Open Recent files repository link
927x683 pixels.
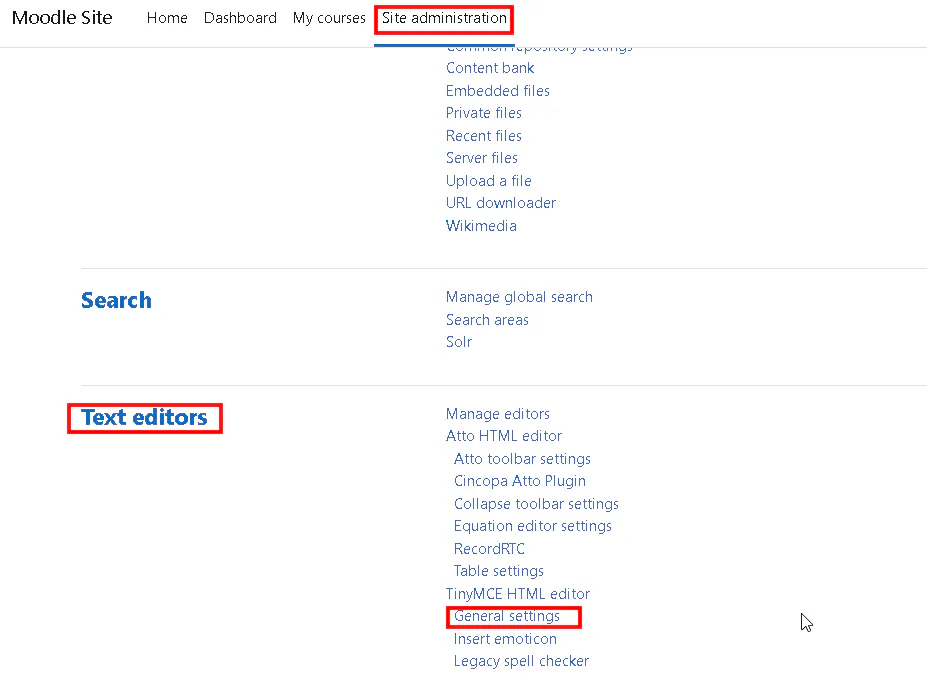[484, 135]
